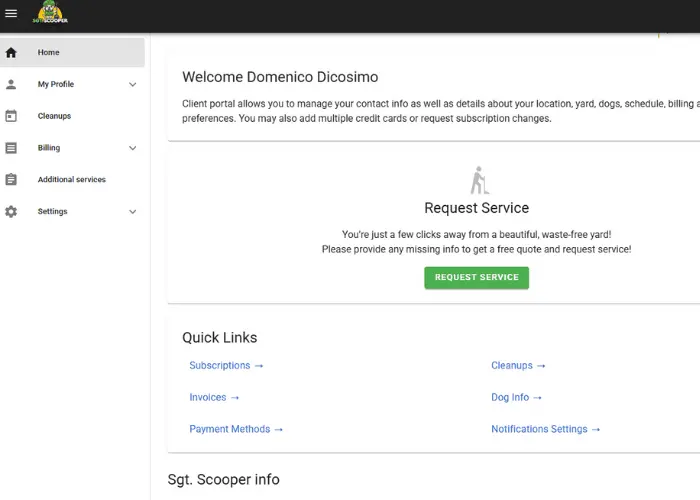Click the My Profile person icon
700x500 pixels.
coord(11,84)
